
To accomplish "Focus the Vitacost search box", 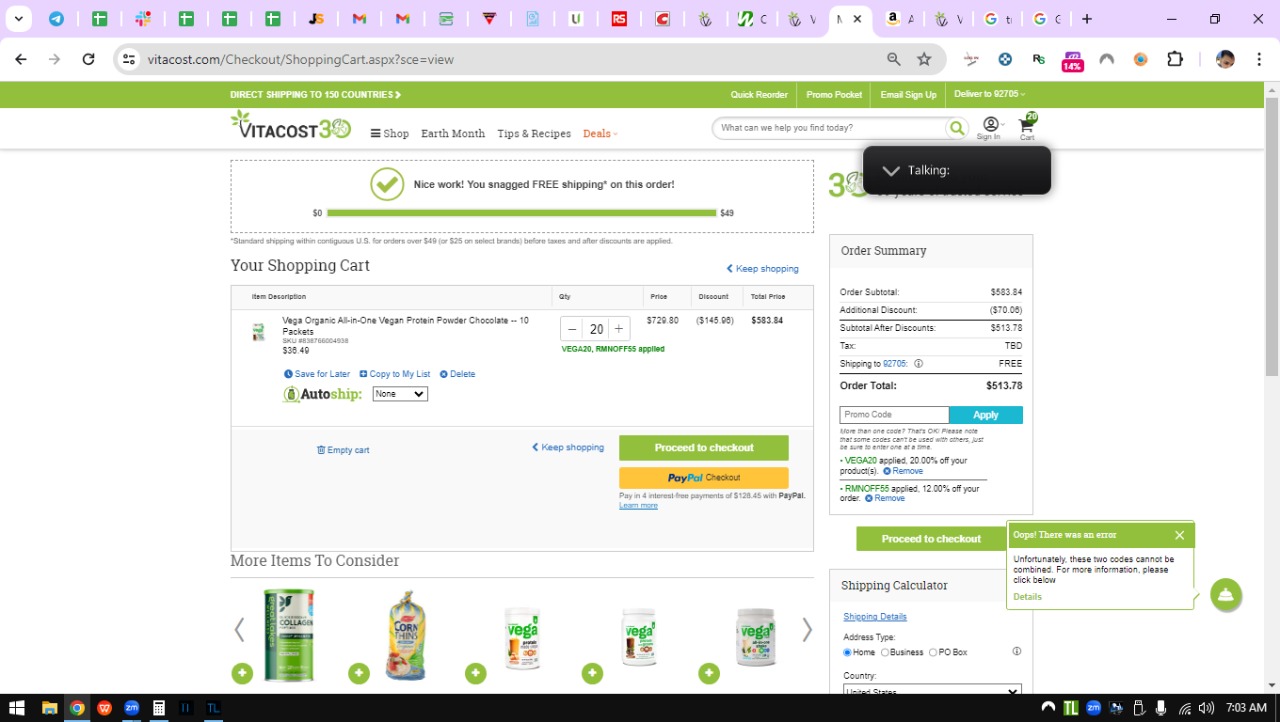I will 832,128.
